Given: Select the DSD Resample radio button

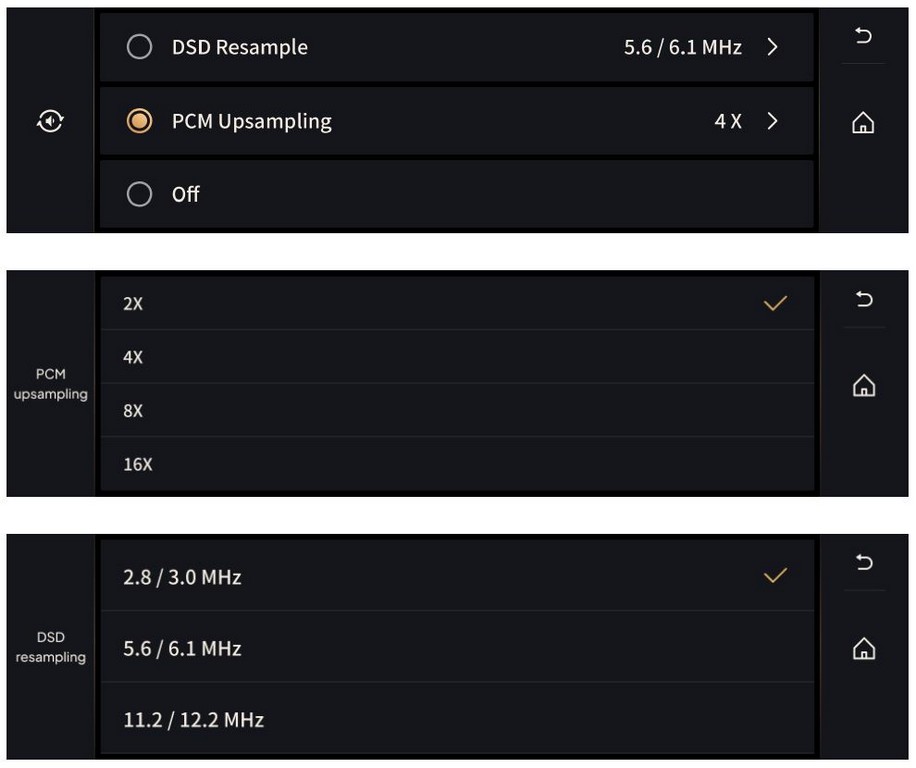Looking at the screenshot, I should point(140,47).
